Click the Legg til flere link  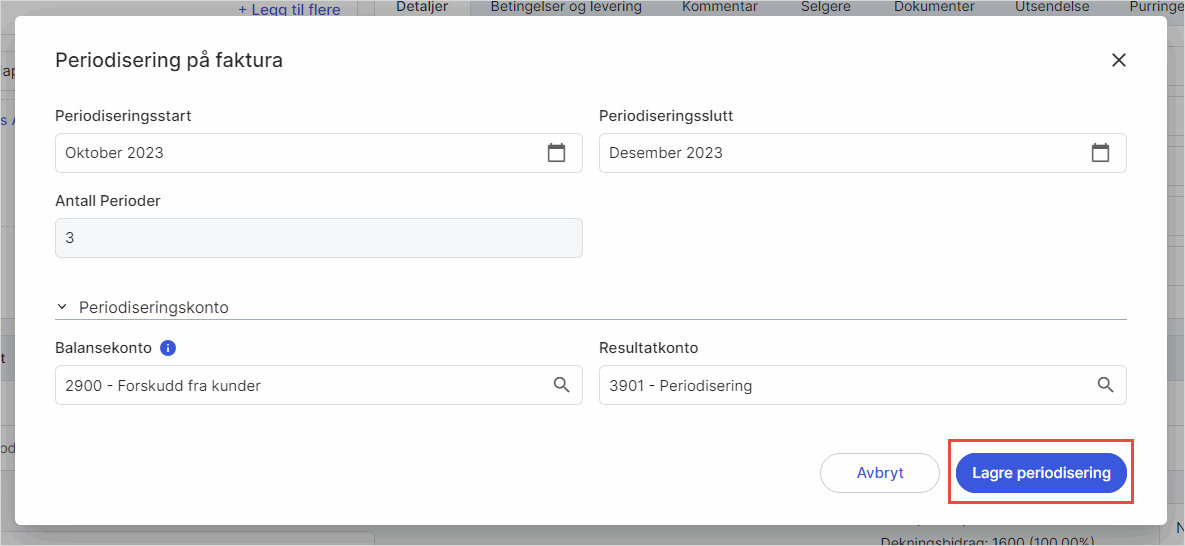[x=289, y=9]
